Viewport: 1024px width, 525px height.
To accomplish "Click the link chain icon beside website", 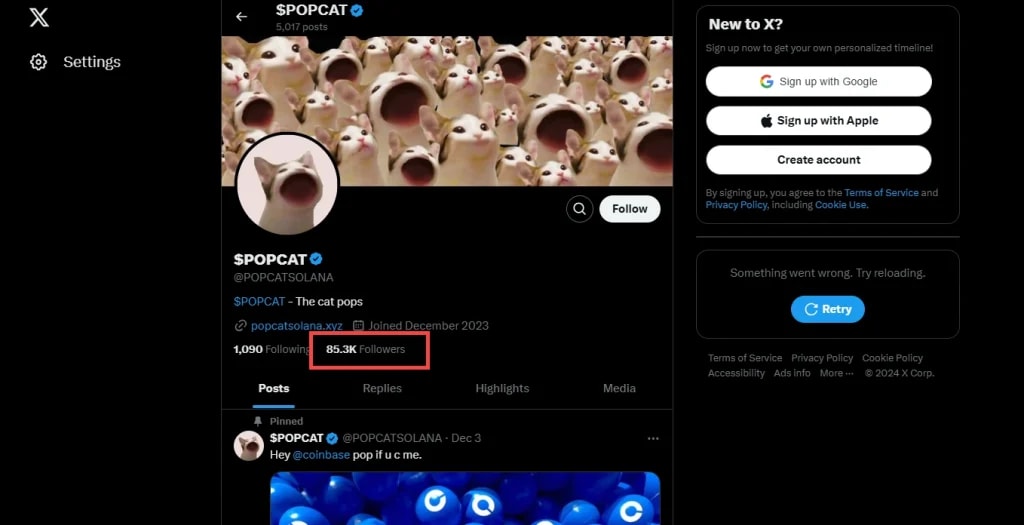I will click(x=240, y=325).
